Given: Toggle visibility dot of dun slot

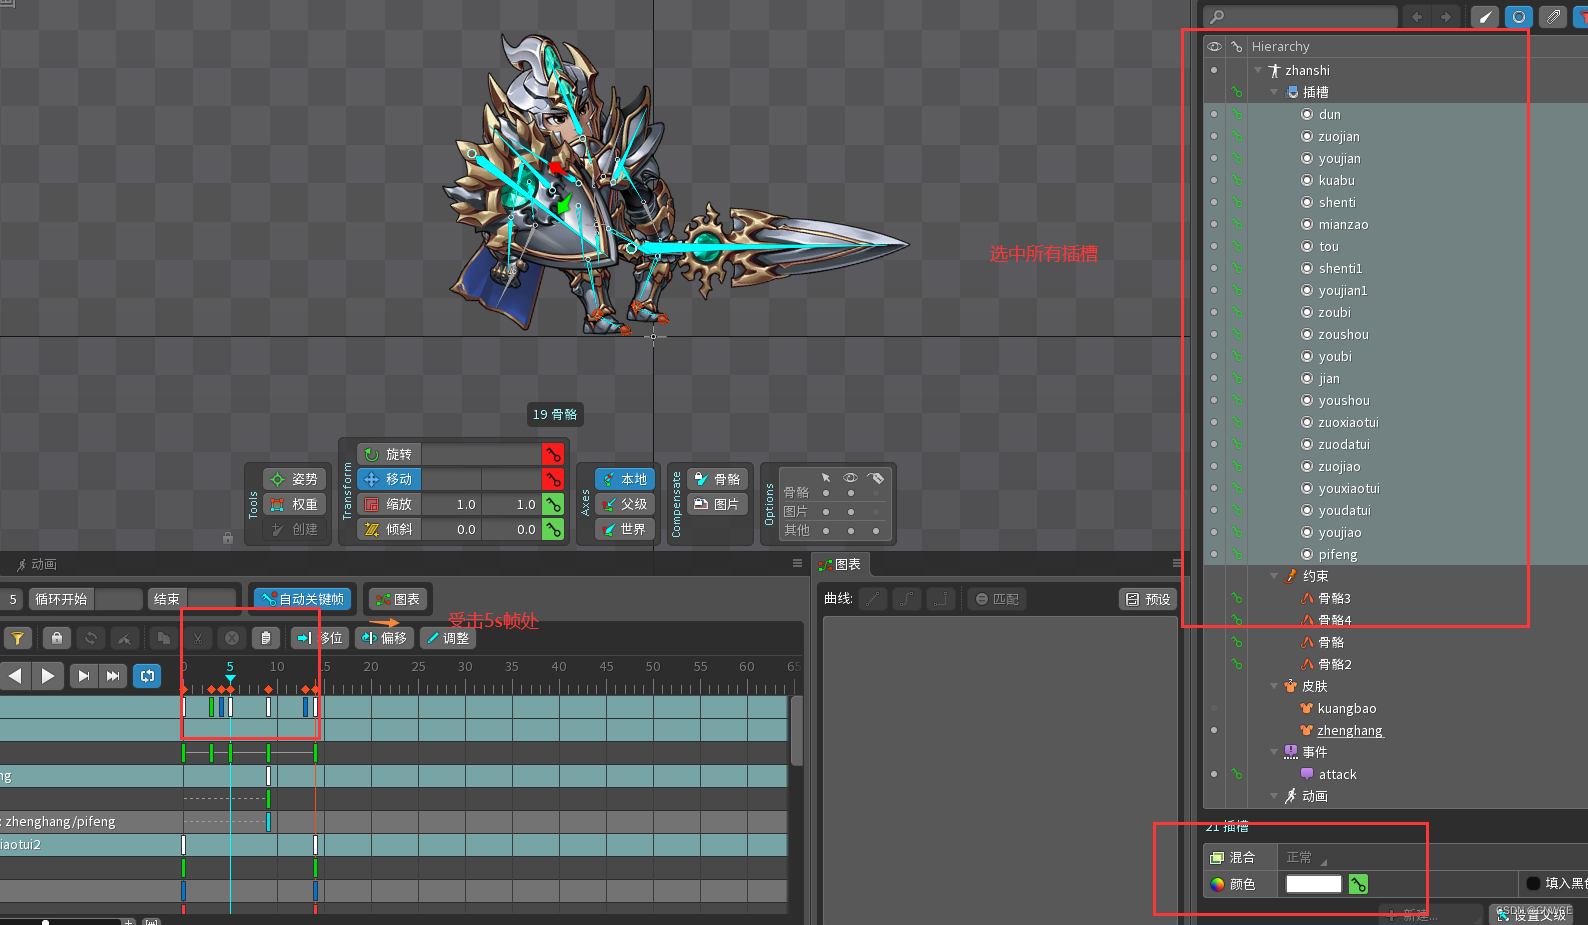Looking at the screenshot, I should click(1214, 114).
